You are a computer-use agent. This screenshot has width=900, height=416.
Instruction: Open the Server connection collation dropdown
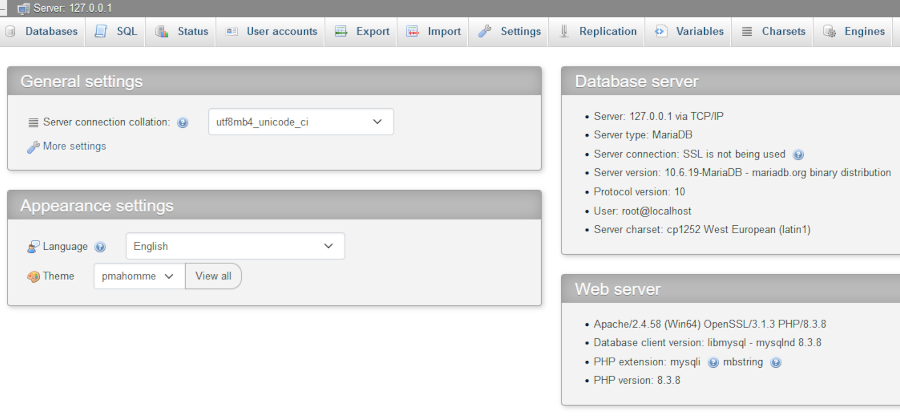[301, 122]
